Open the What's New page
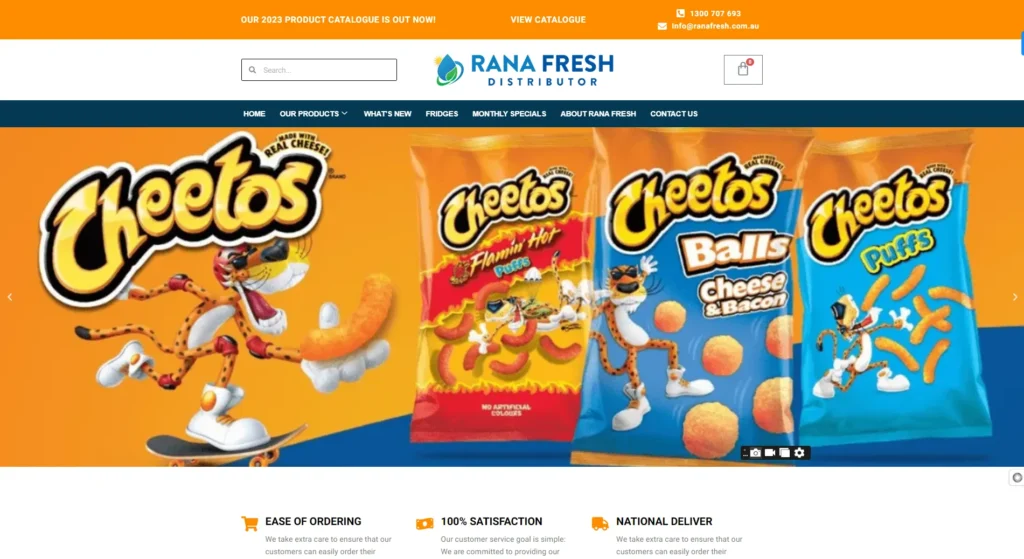Image resolution: width=1024 pixels, height=559 pixels. coord(387,114)
